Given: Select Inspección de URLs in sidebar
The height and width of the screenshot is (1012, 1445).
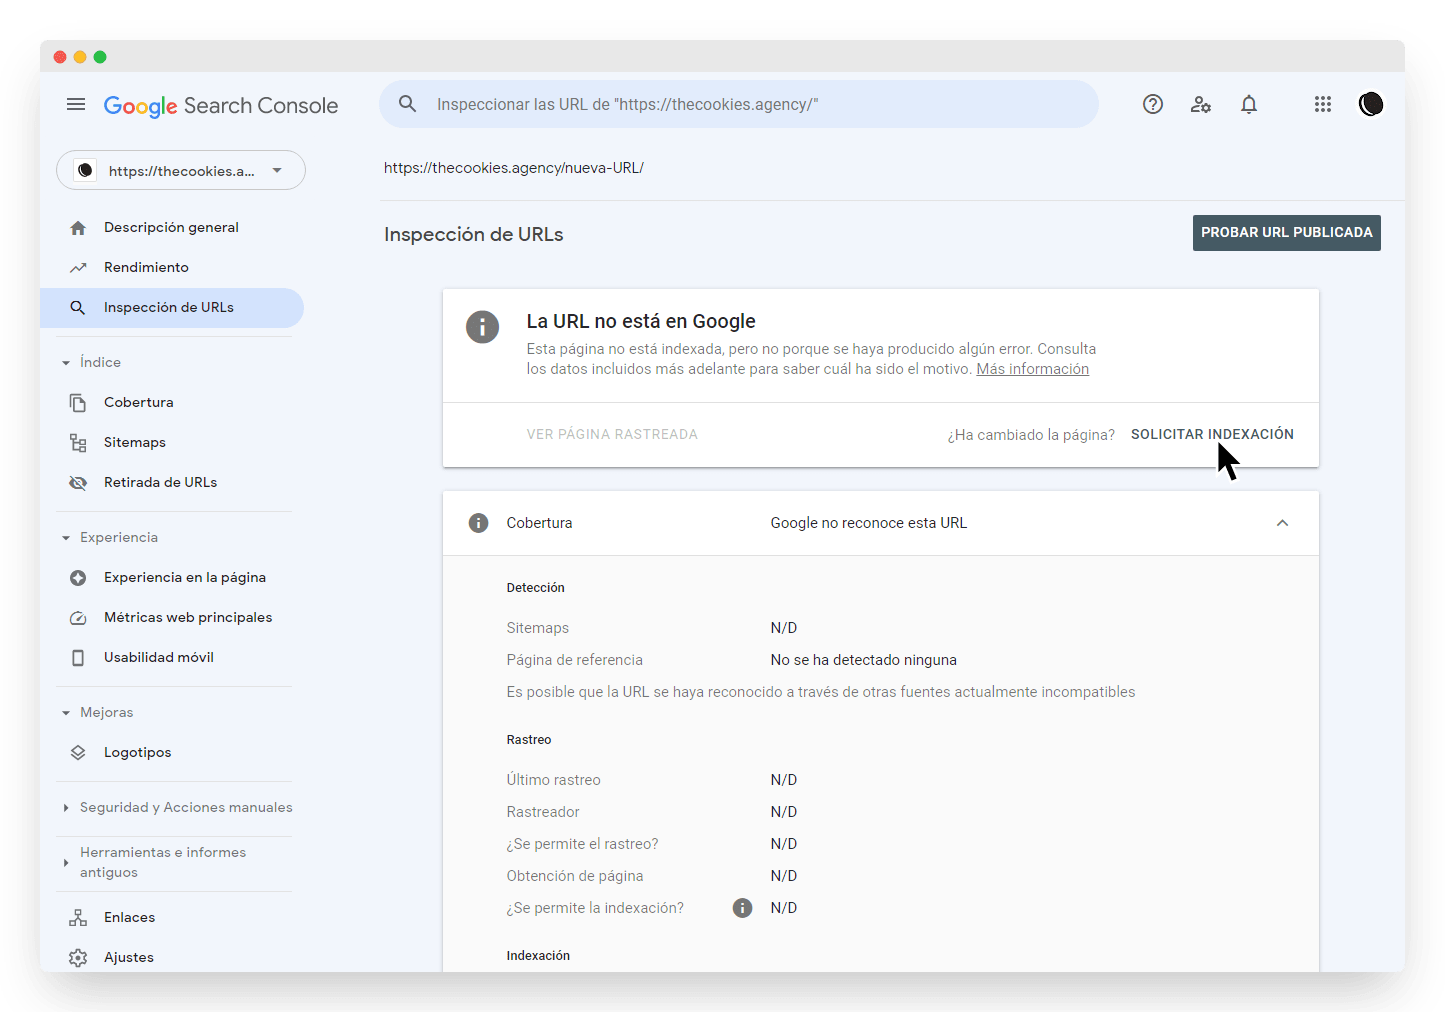Looking at the screenshot, I should (172, 308).
